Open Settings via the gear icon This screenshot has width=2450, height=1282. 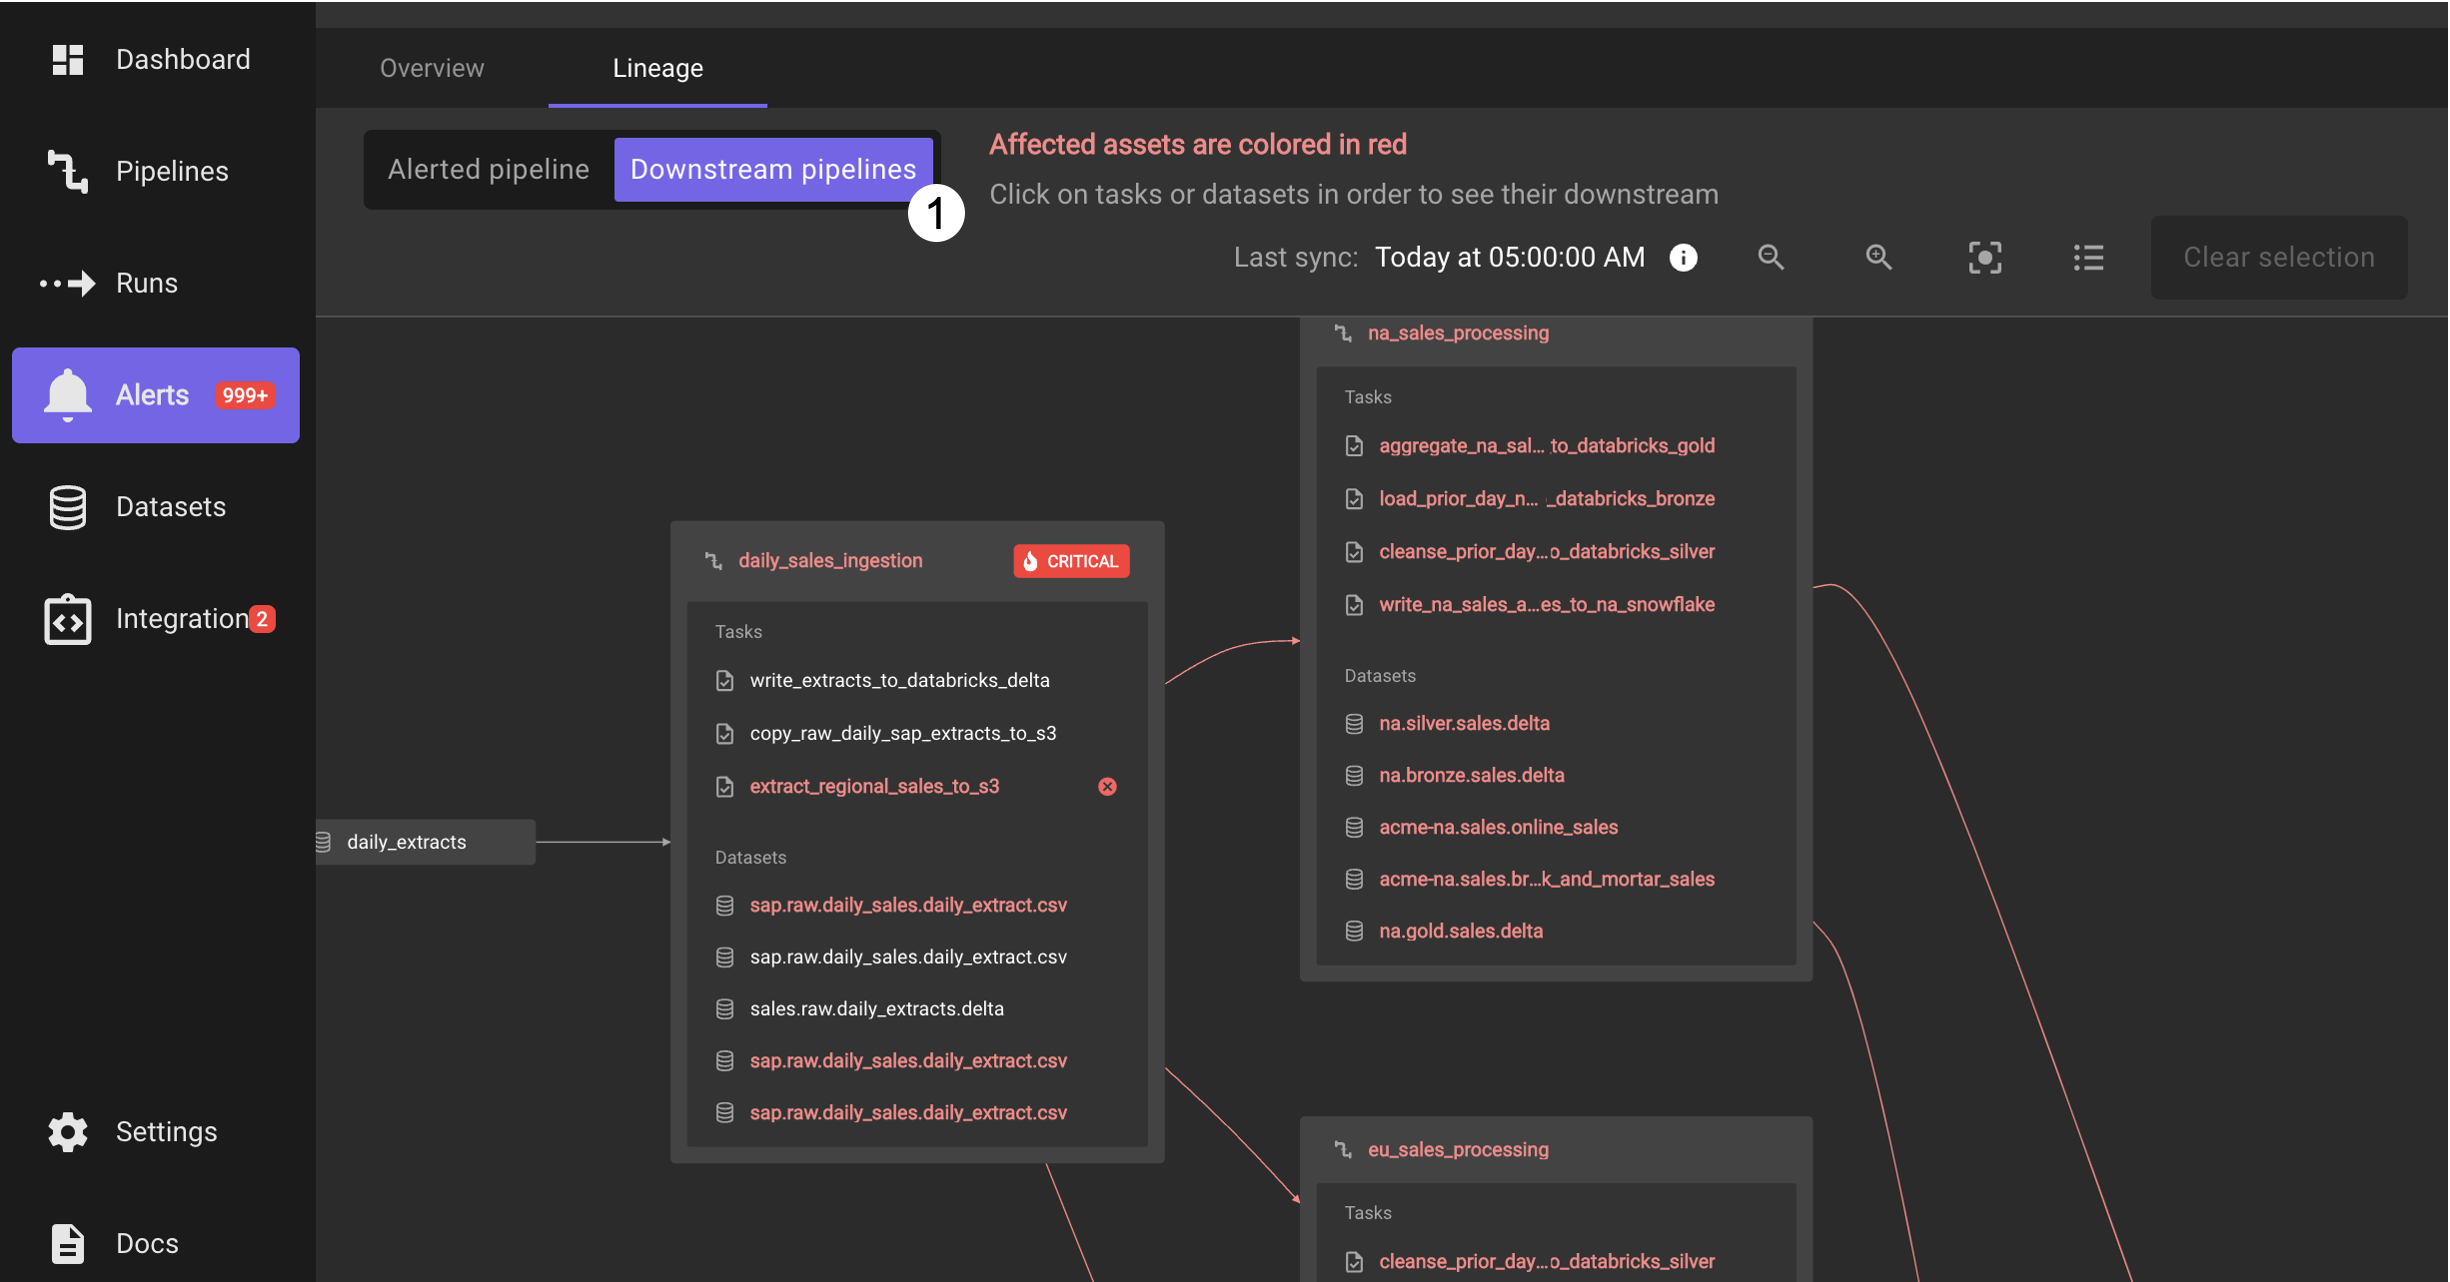(68, 1131)
